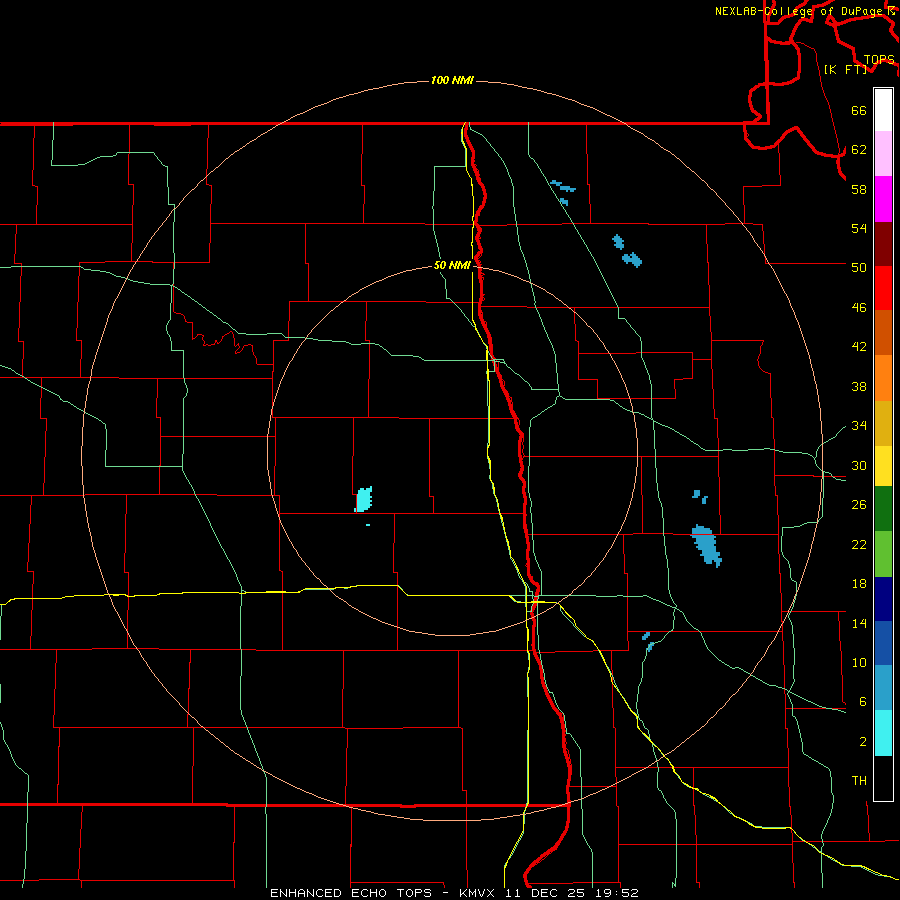Click the '42' legend value
900x900 pixels.
click(859, 347)
